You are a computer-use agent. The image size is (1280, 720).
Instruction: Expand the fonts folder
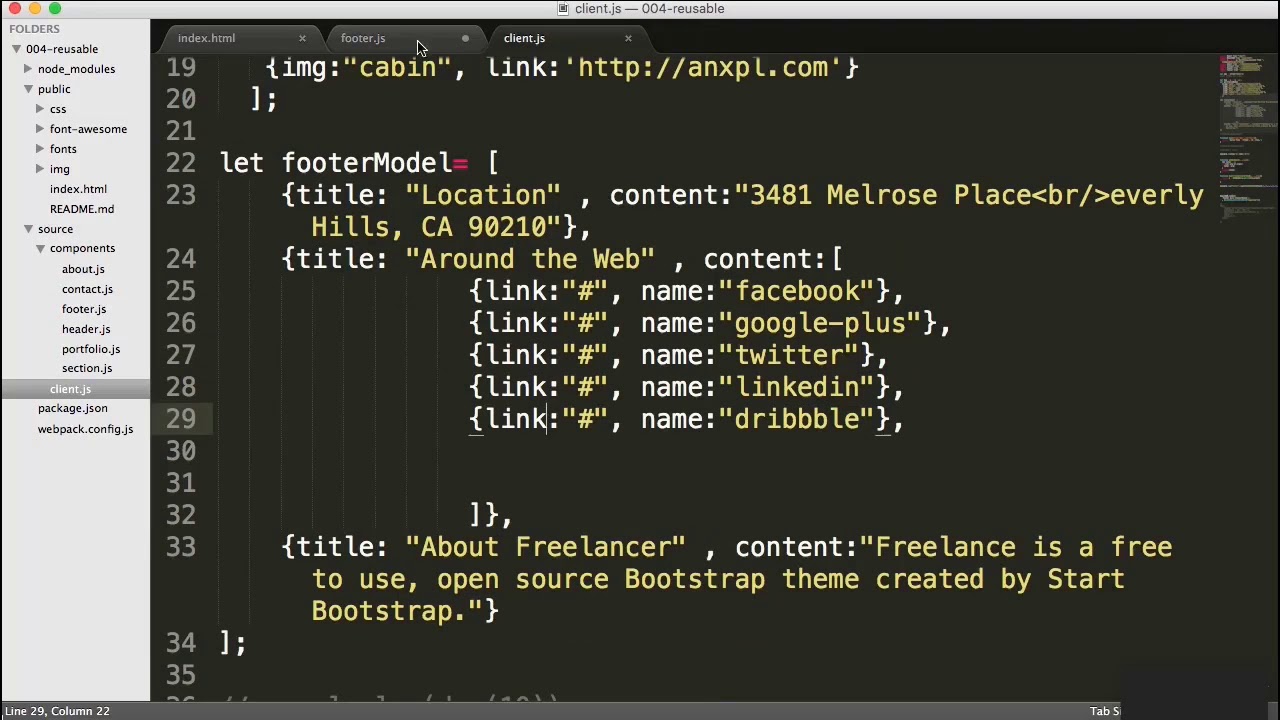tap(40, 149)
